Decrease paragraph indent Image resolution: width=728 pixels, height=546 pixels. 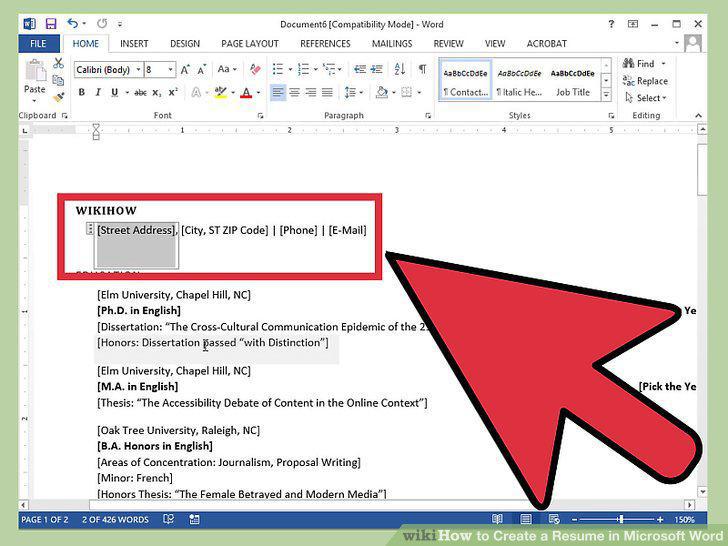click(x=359, y=70)
